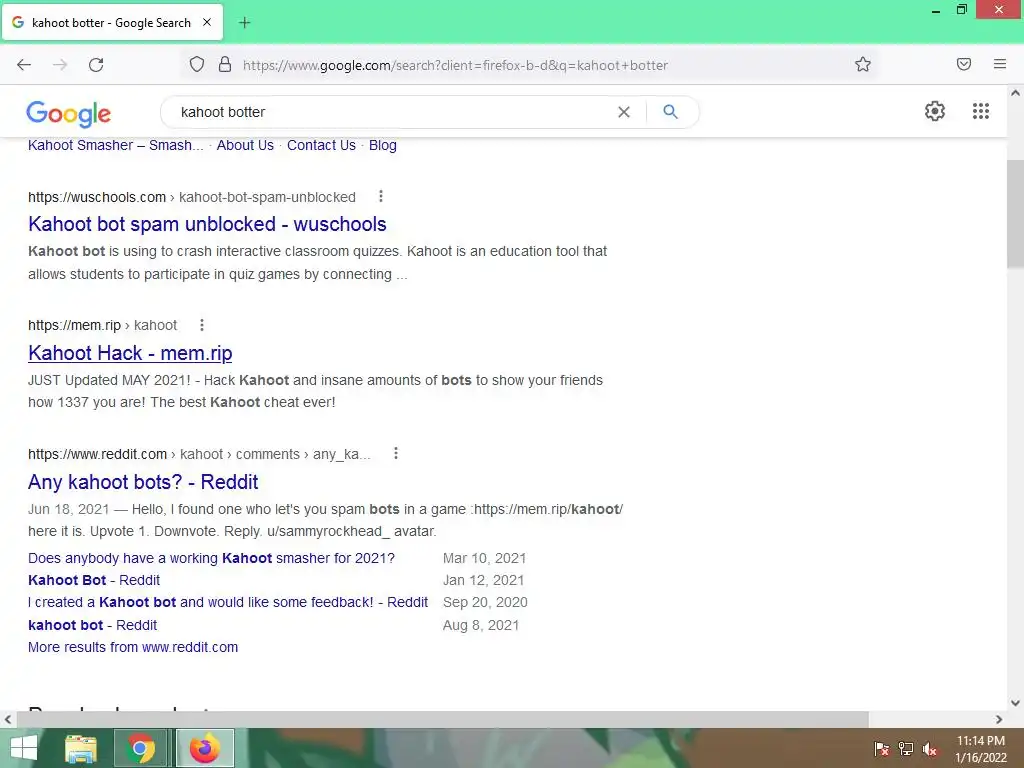Screen dimensions: 1024x768
Task: Open the Pocket save icon
Action: [x=964, y=64]
